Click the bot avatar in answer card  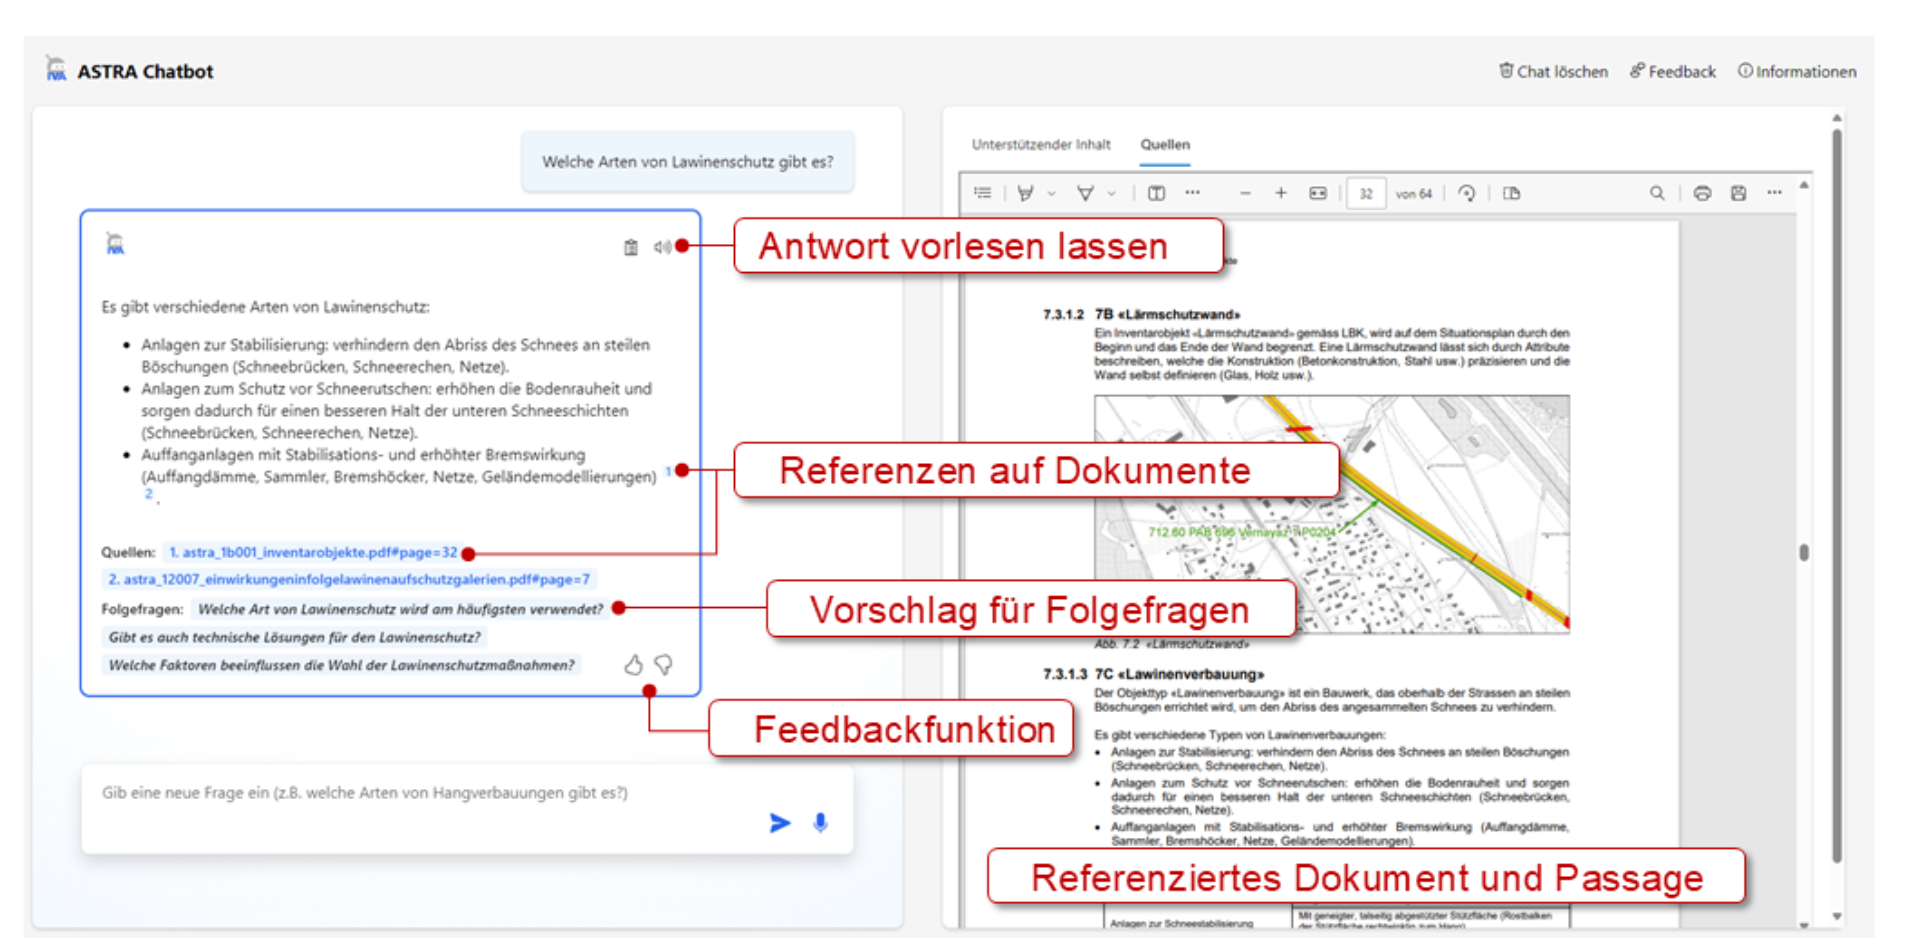coord(115,243)
